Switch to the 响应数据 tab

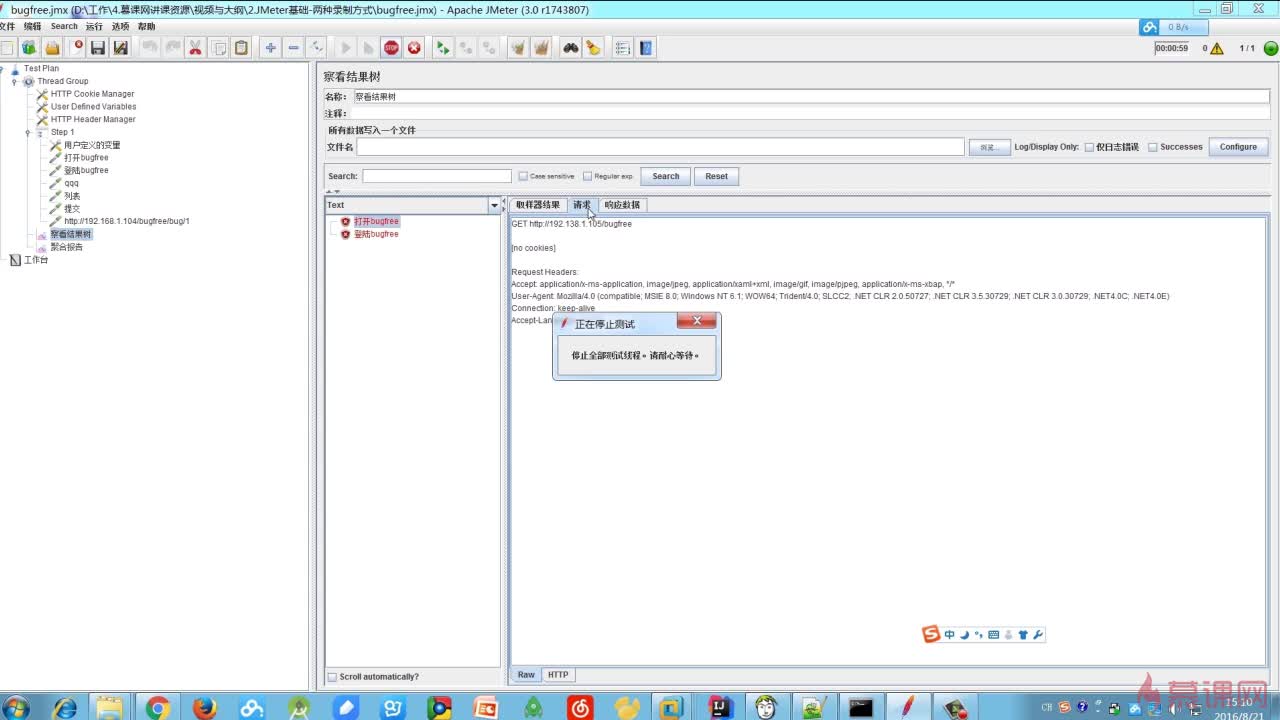(x=622, y=205)
